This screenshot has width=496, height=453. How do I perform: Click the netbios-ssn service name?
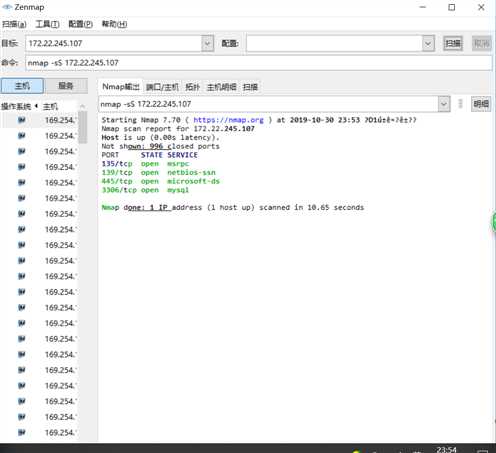pyautogui.click(x=191, y=172)
